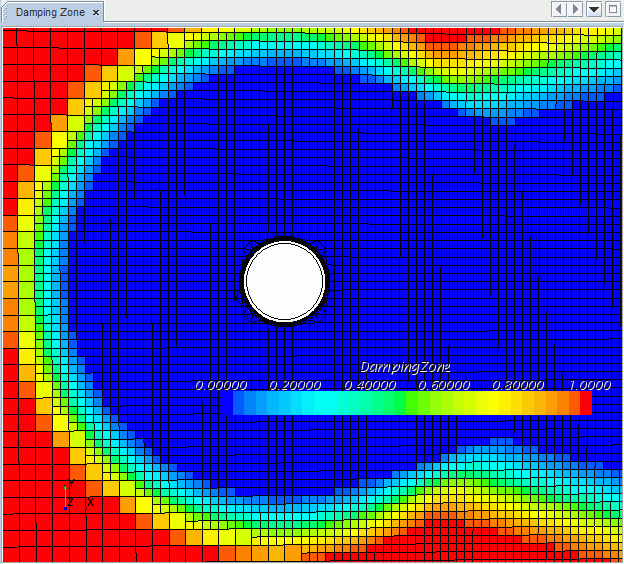Select the DampingZone legend title
Screen dimensions: 624x564
[405, 367]
